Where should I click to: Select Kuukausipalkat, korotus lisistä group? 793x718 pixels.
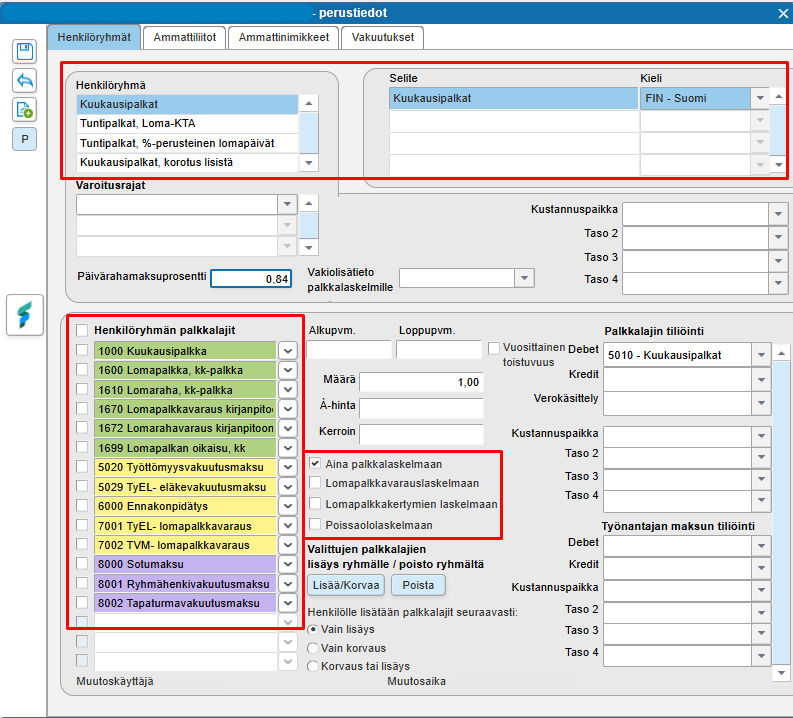click(x=187, y=162)
